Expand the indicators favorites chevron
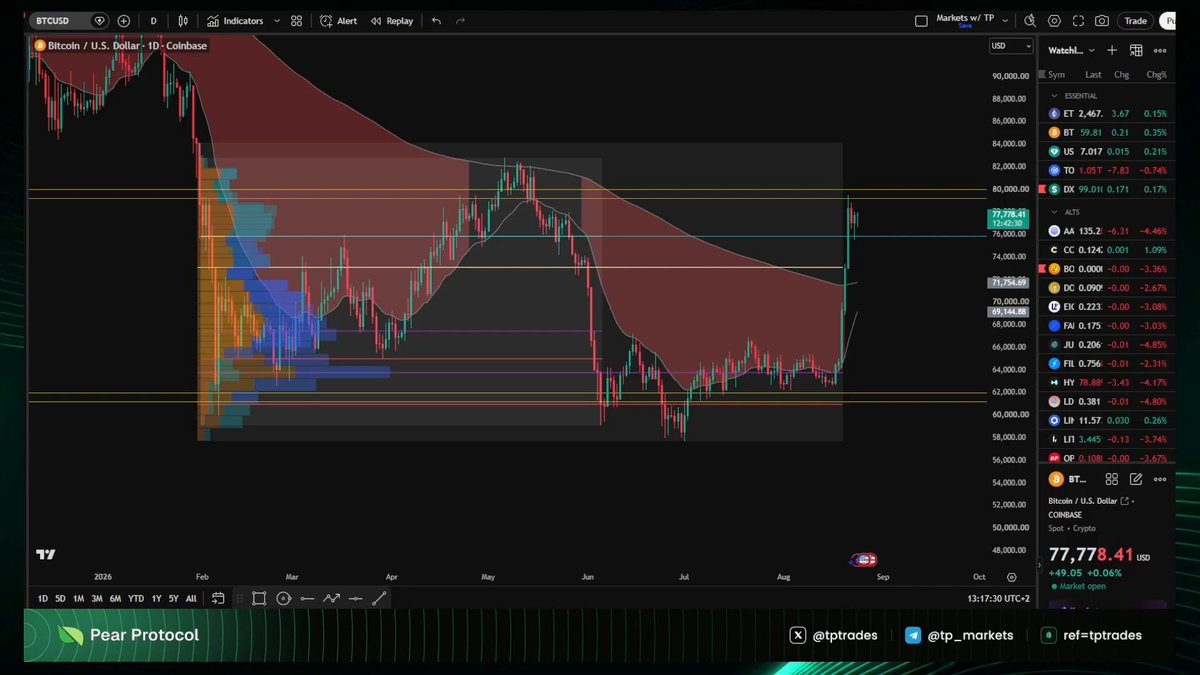1200x675 pixels. click(275, 20)
